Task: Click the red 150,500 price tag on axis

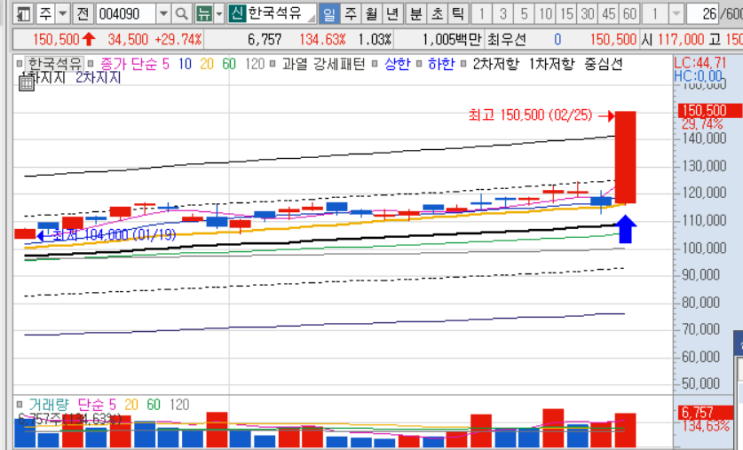Action: click(x=709, y=110)
